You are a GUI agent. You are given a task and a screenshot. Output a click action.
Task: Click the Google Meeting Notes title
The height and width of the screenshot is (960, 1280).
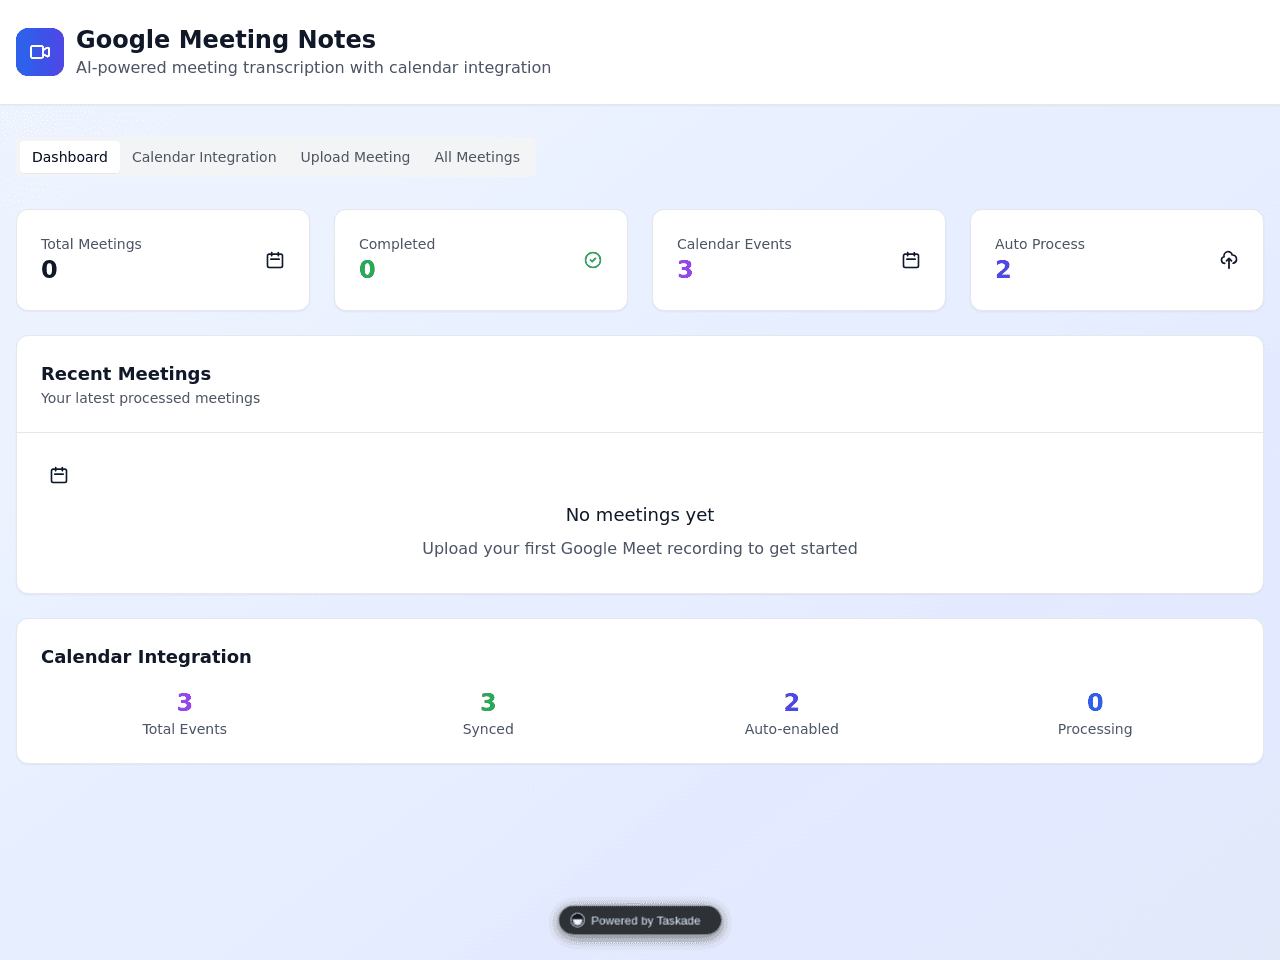pyautogui.click(x=226, y=39)
